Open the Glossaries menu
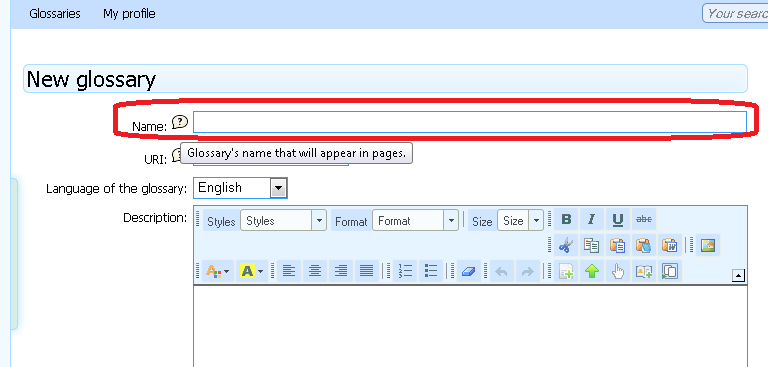 55,14
